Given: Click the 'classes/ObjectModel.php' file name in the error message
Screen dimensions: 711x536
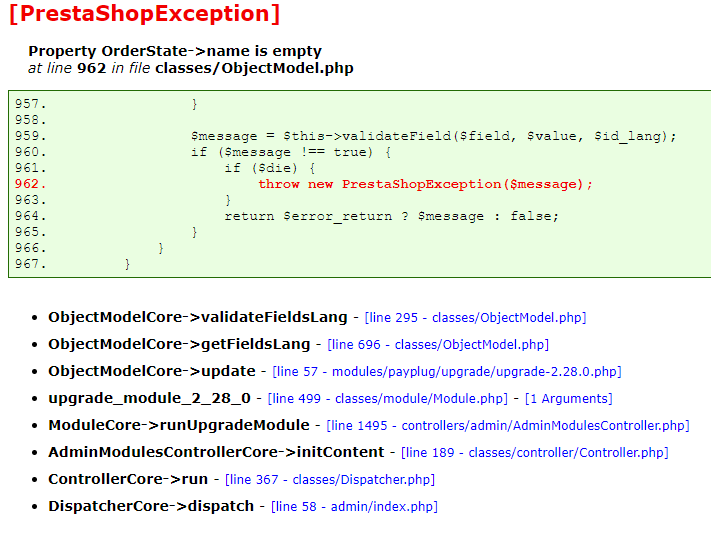Looking at the screenshot, I should (254, 68).
